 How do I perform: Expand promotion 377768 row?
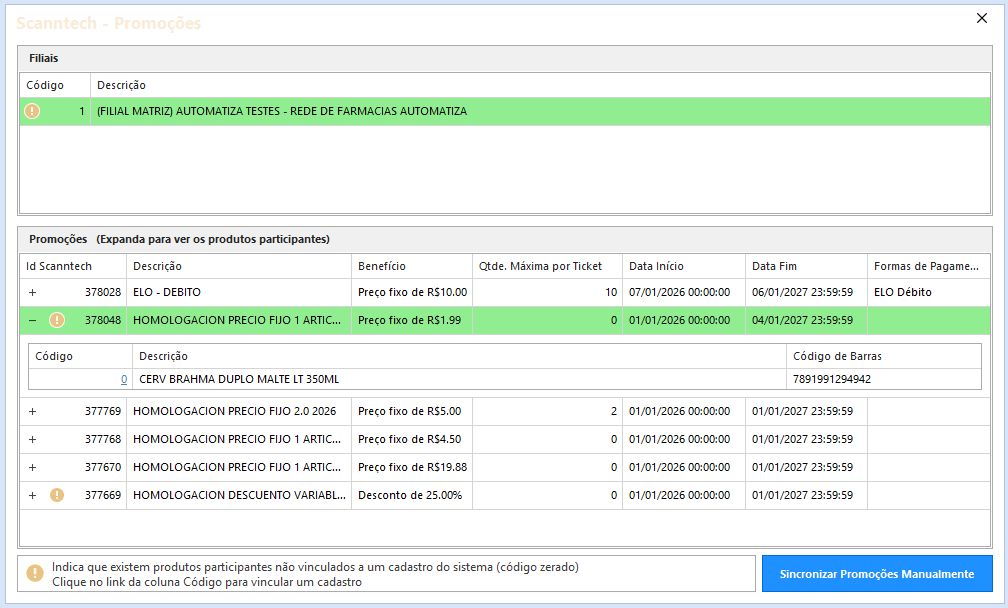point(32,439)
